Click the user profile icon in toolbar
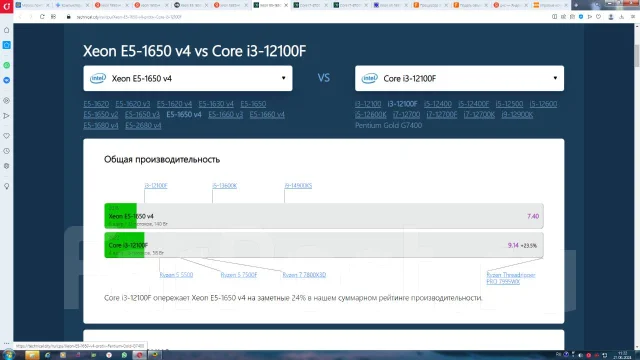 click(x=611, y=17)
